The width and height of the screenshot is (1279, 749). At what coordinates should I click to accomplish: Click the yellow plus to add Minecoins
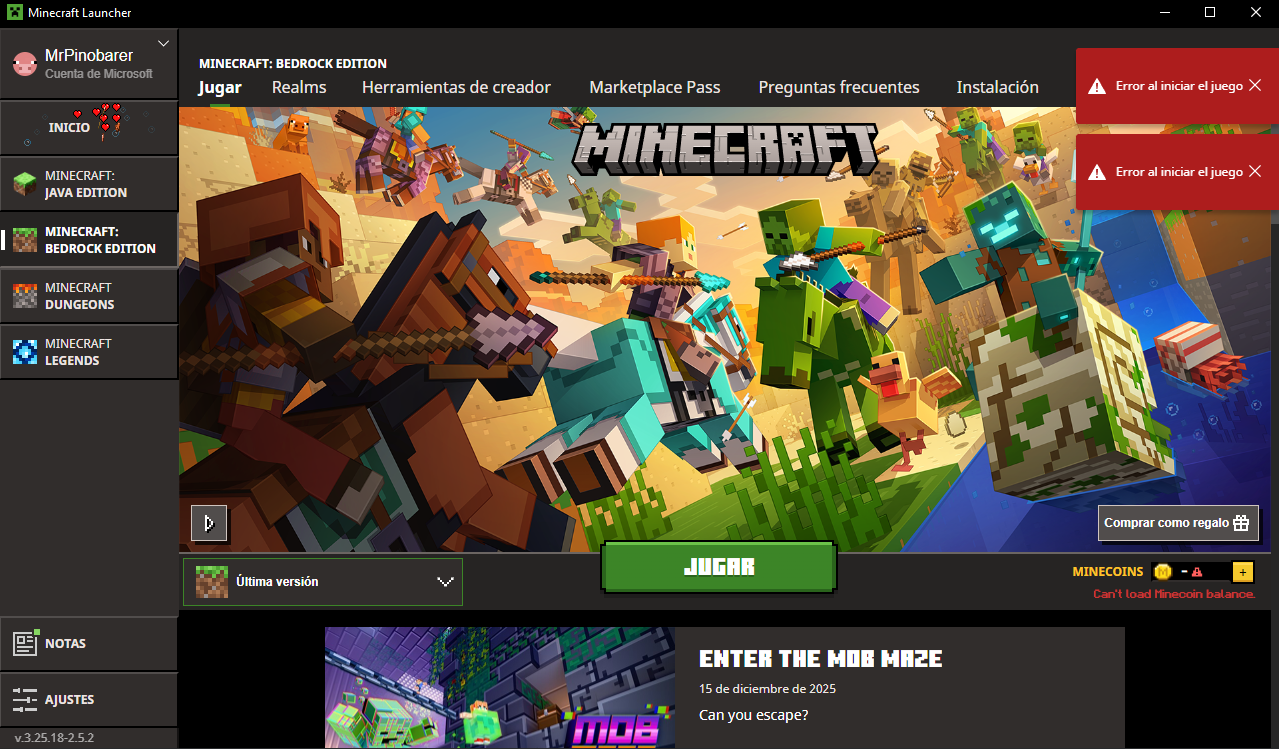(1243, 572)
